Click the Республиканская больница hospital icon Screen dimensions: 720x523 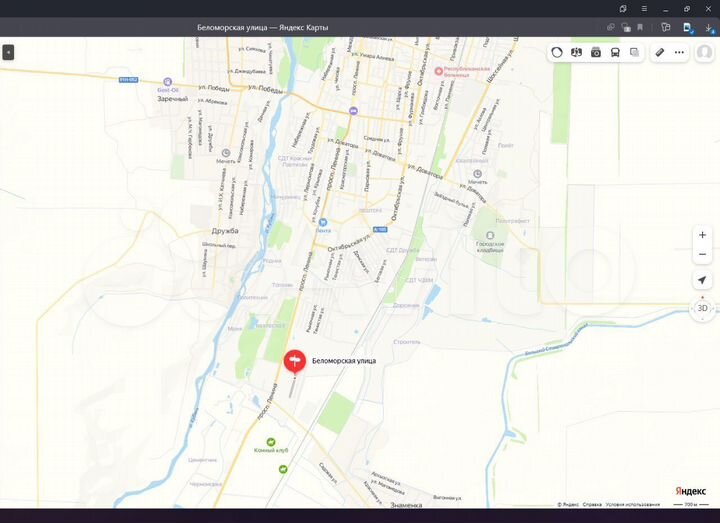tap(439, 71)
